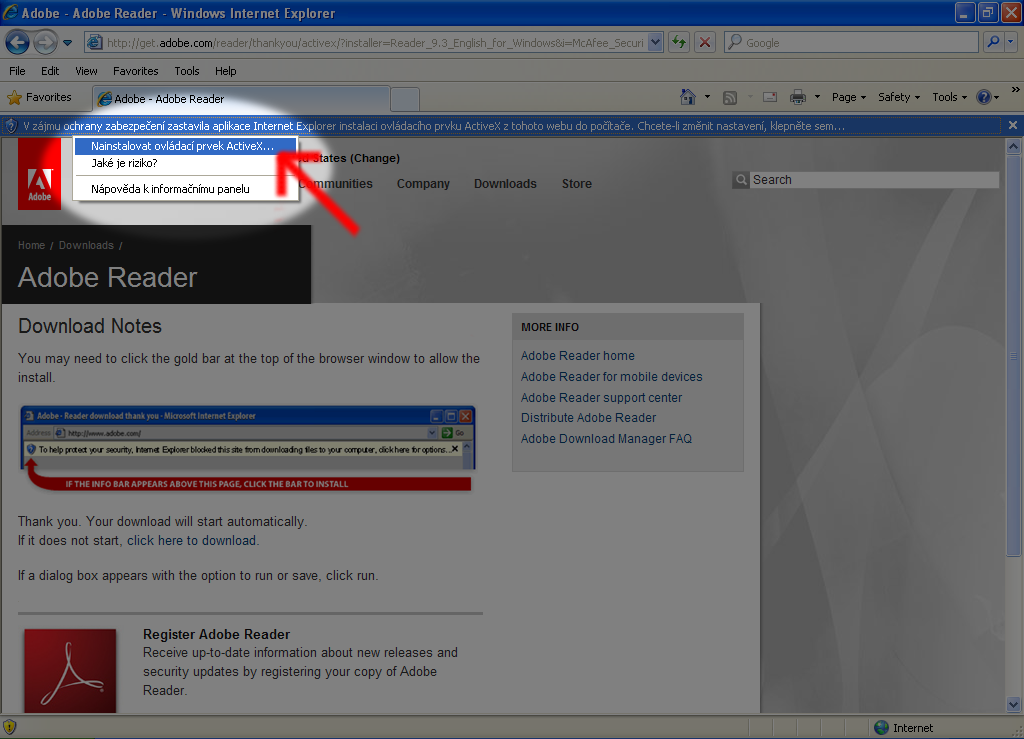Open a new tab with the blank tab button

coord(405,99)
